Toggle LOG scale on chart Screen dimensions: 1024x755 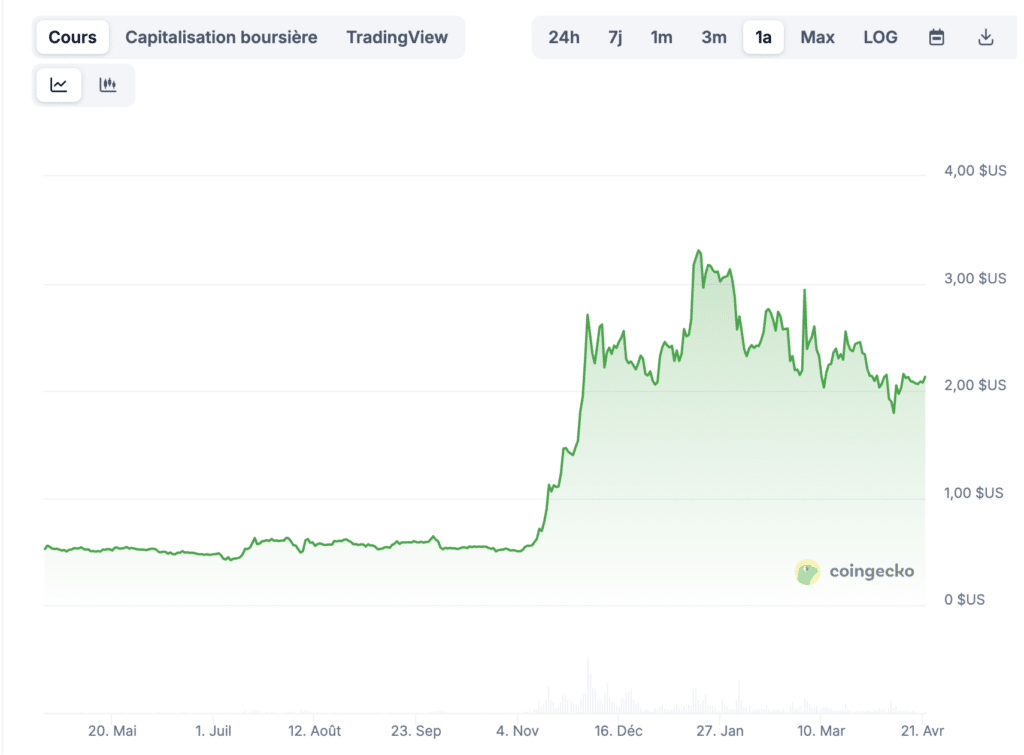click(880, 37)
